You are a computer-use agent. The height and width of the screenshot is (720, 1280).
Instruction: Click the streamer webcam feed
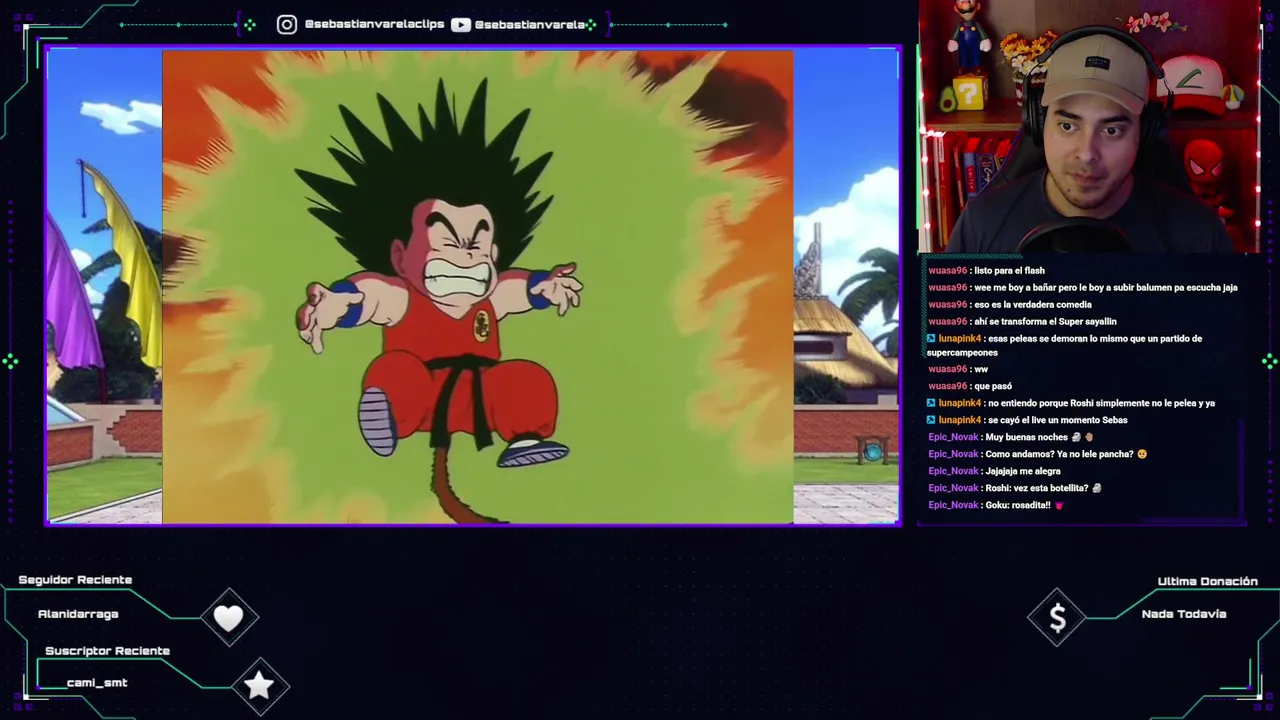coord(1089,126)
